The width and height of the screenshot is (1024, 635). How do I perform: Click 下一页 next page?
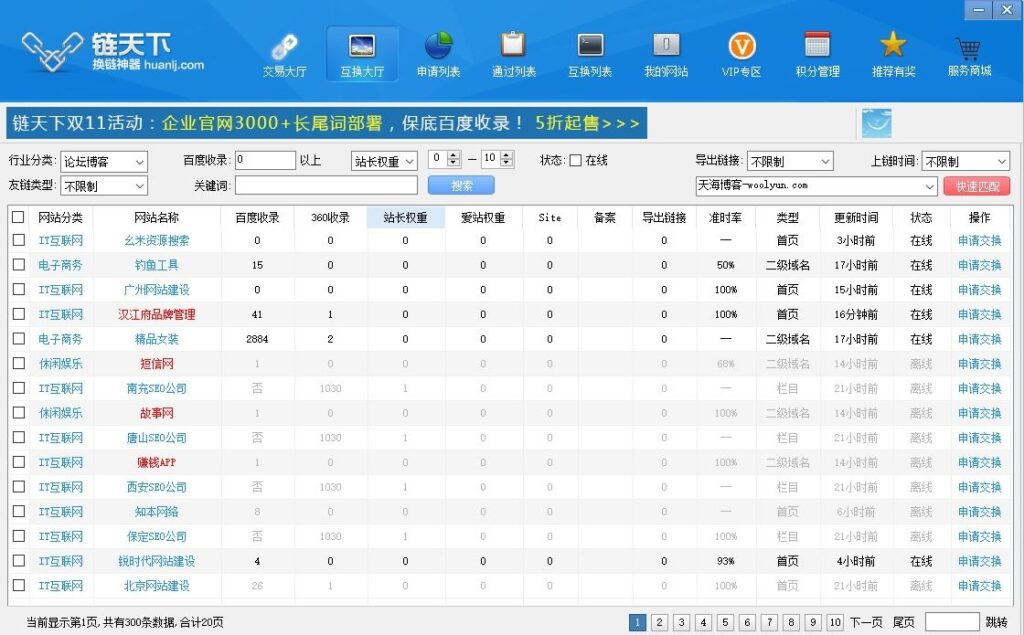(866, 623)
